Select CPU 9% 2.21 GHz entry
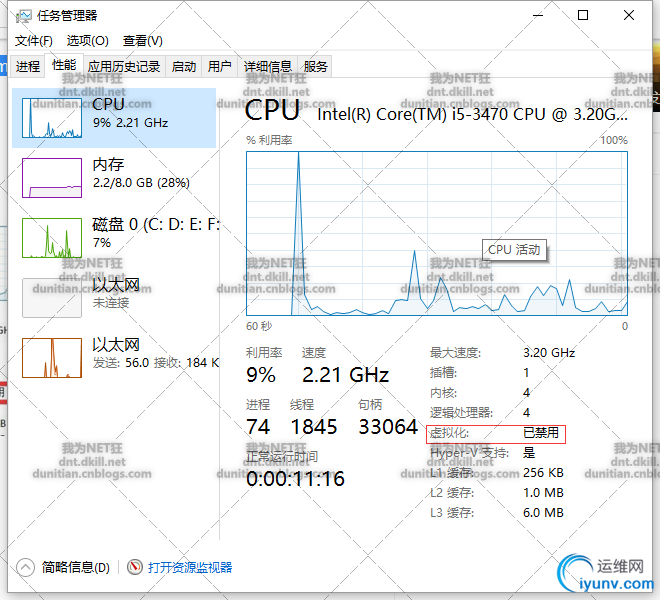 coord(114,118)
